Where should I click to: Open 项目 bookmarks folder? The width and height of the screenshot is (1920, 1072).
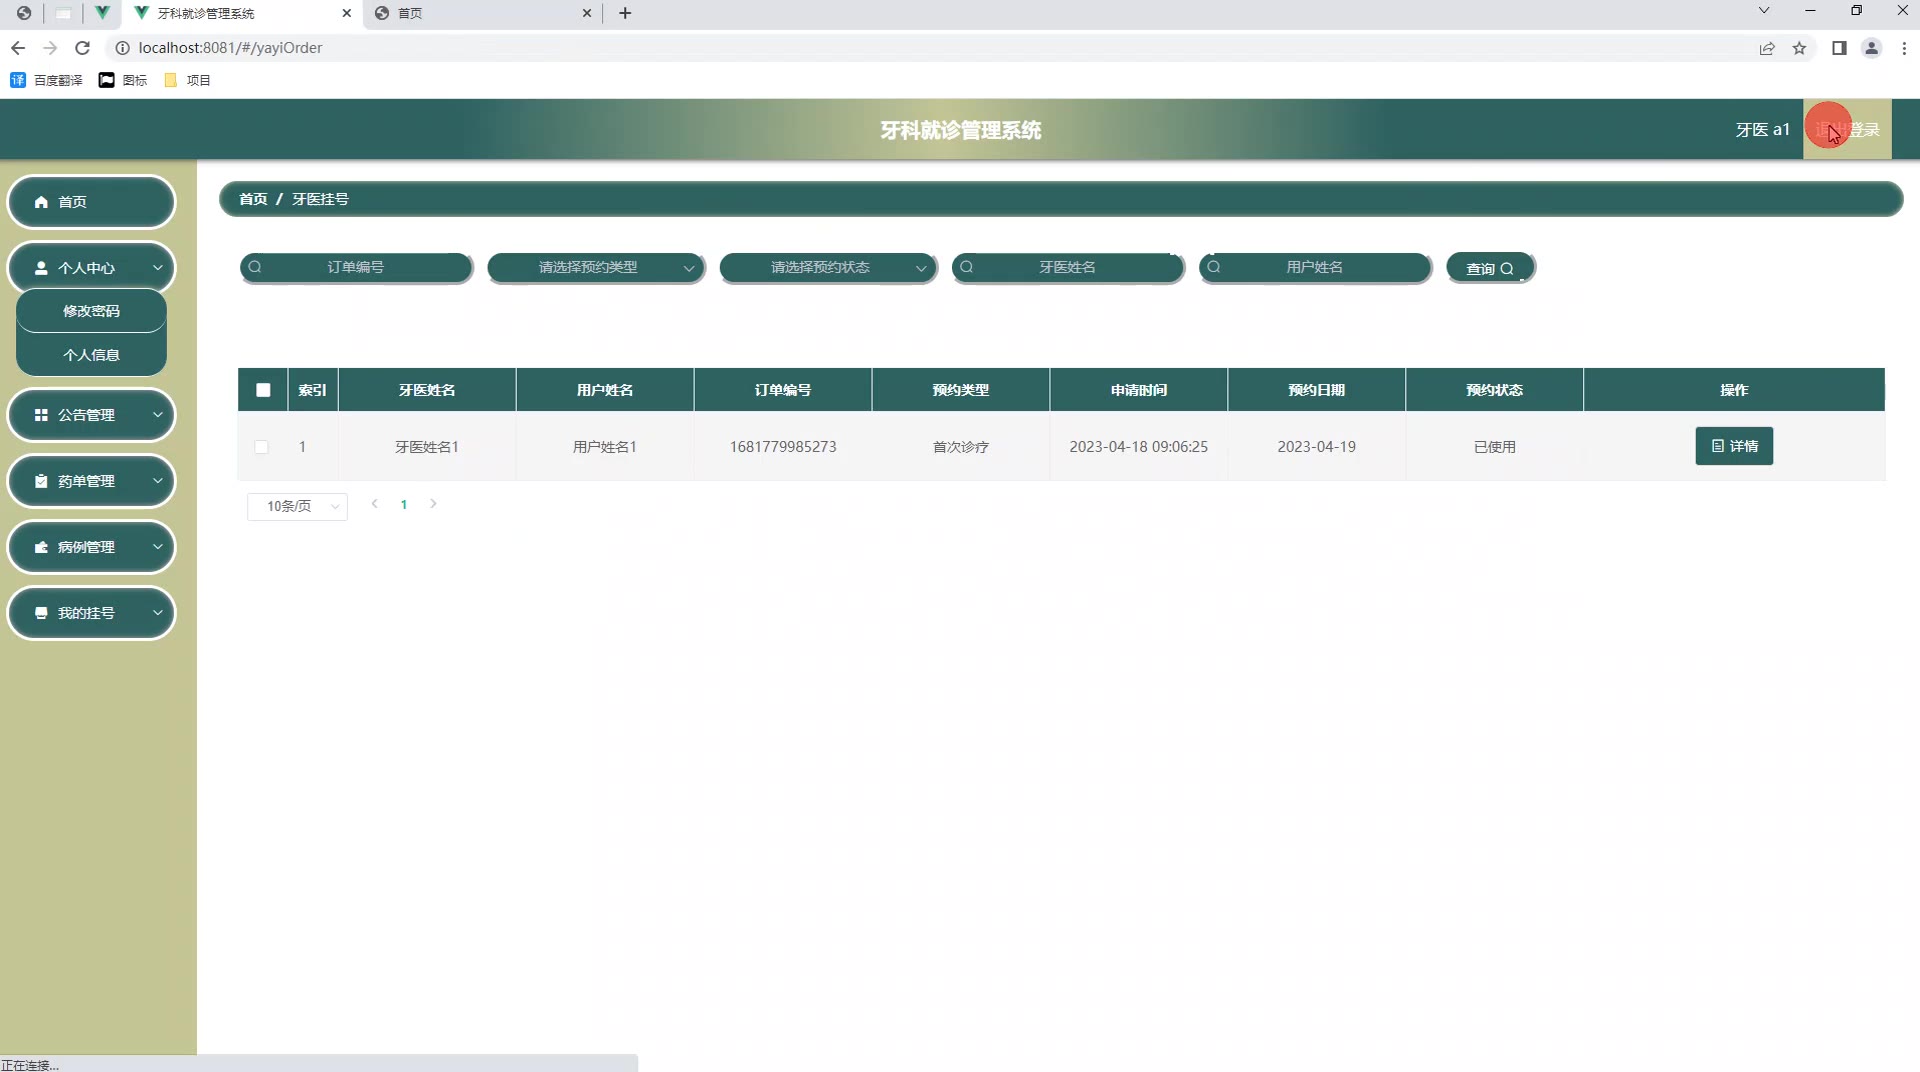(x=187, y=80)
